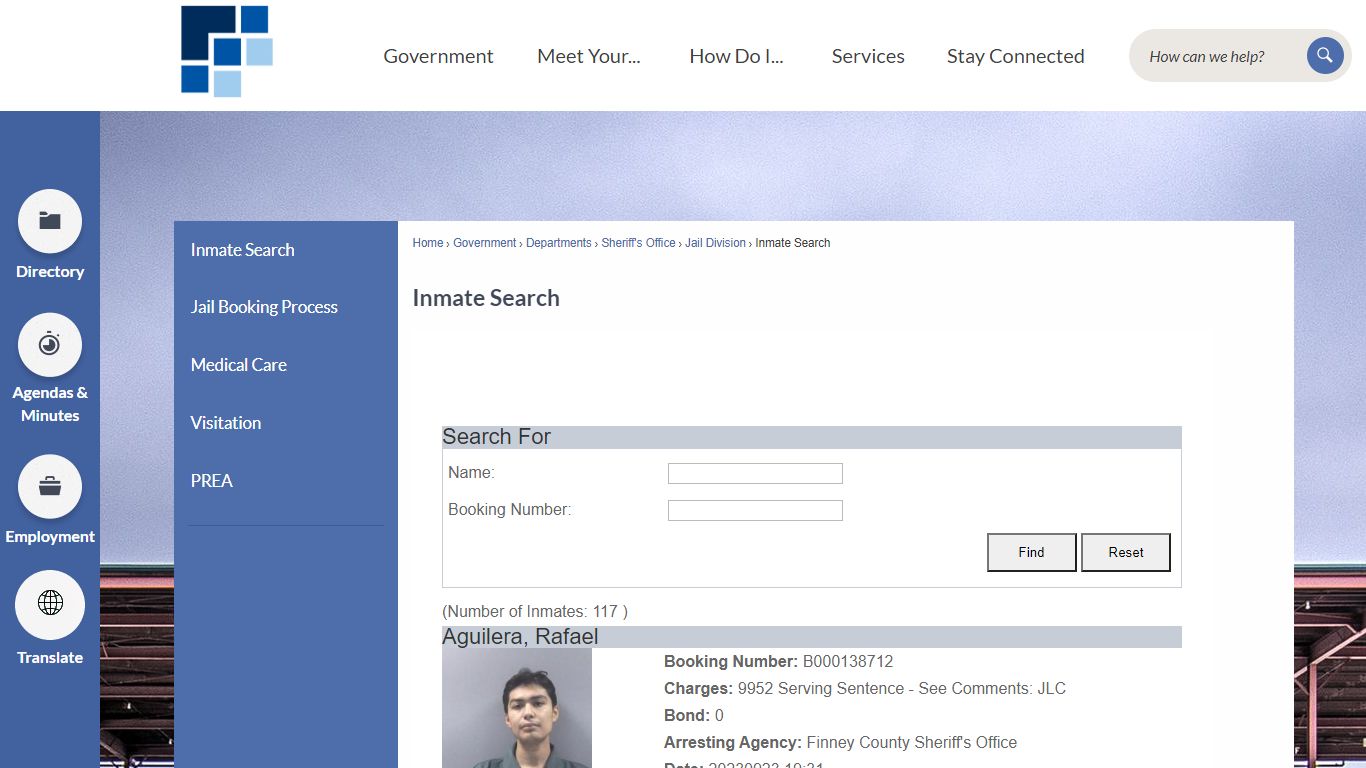Image resolution: width=1366 pixels, height=768 pixels.
Task: Open the Stay Connected menu
Action: point(1016,56)
